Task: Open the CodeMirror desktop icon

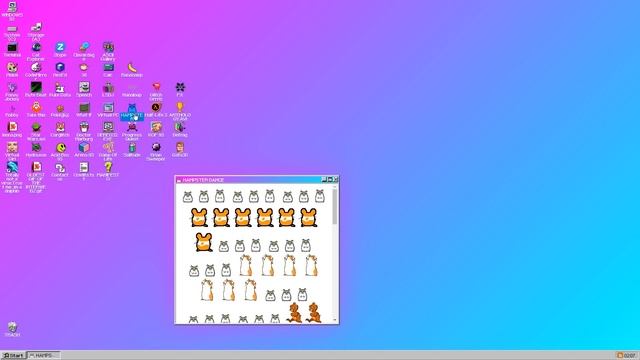Action: 36,72
